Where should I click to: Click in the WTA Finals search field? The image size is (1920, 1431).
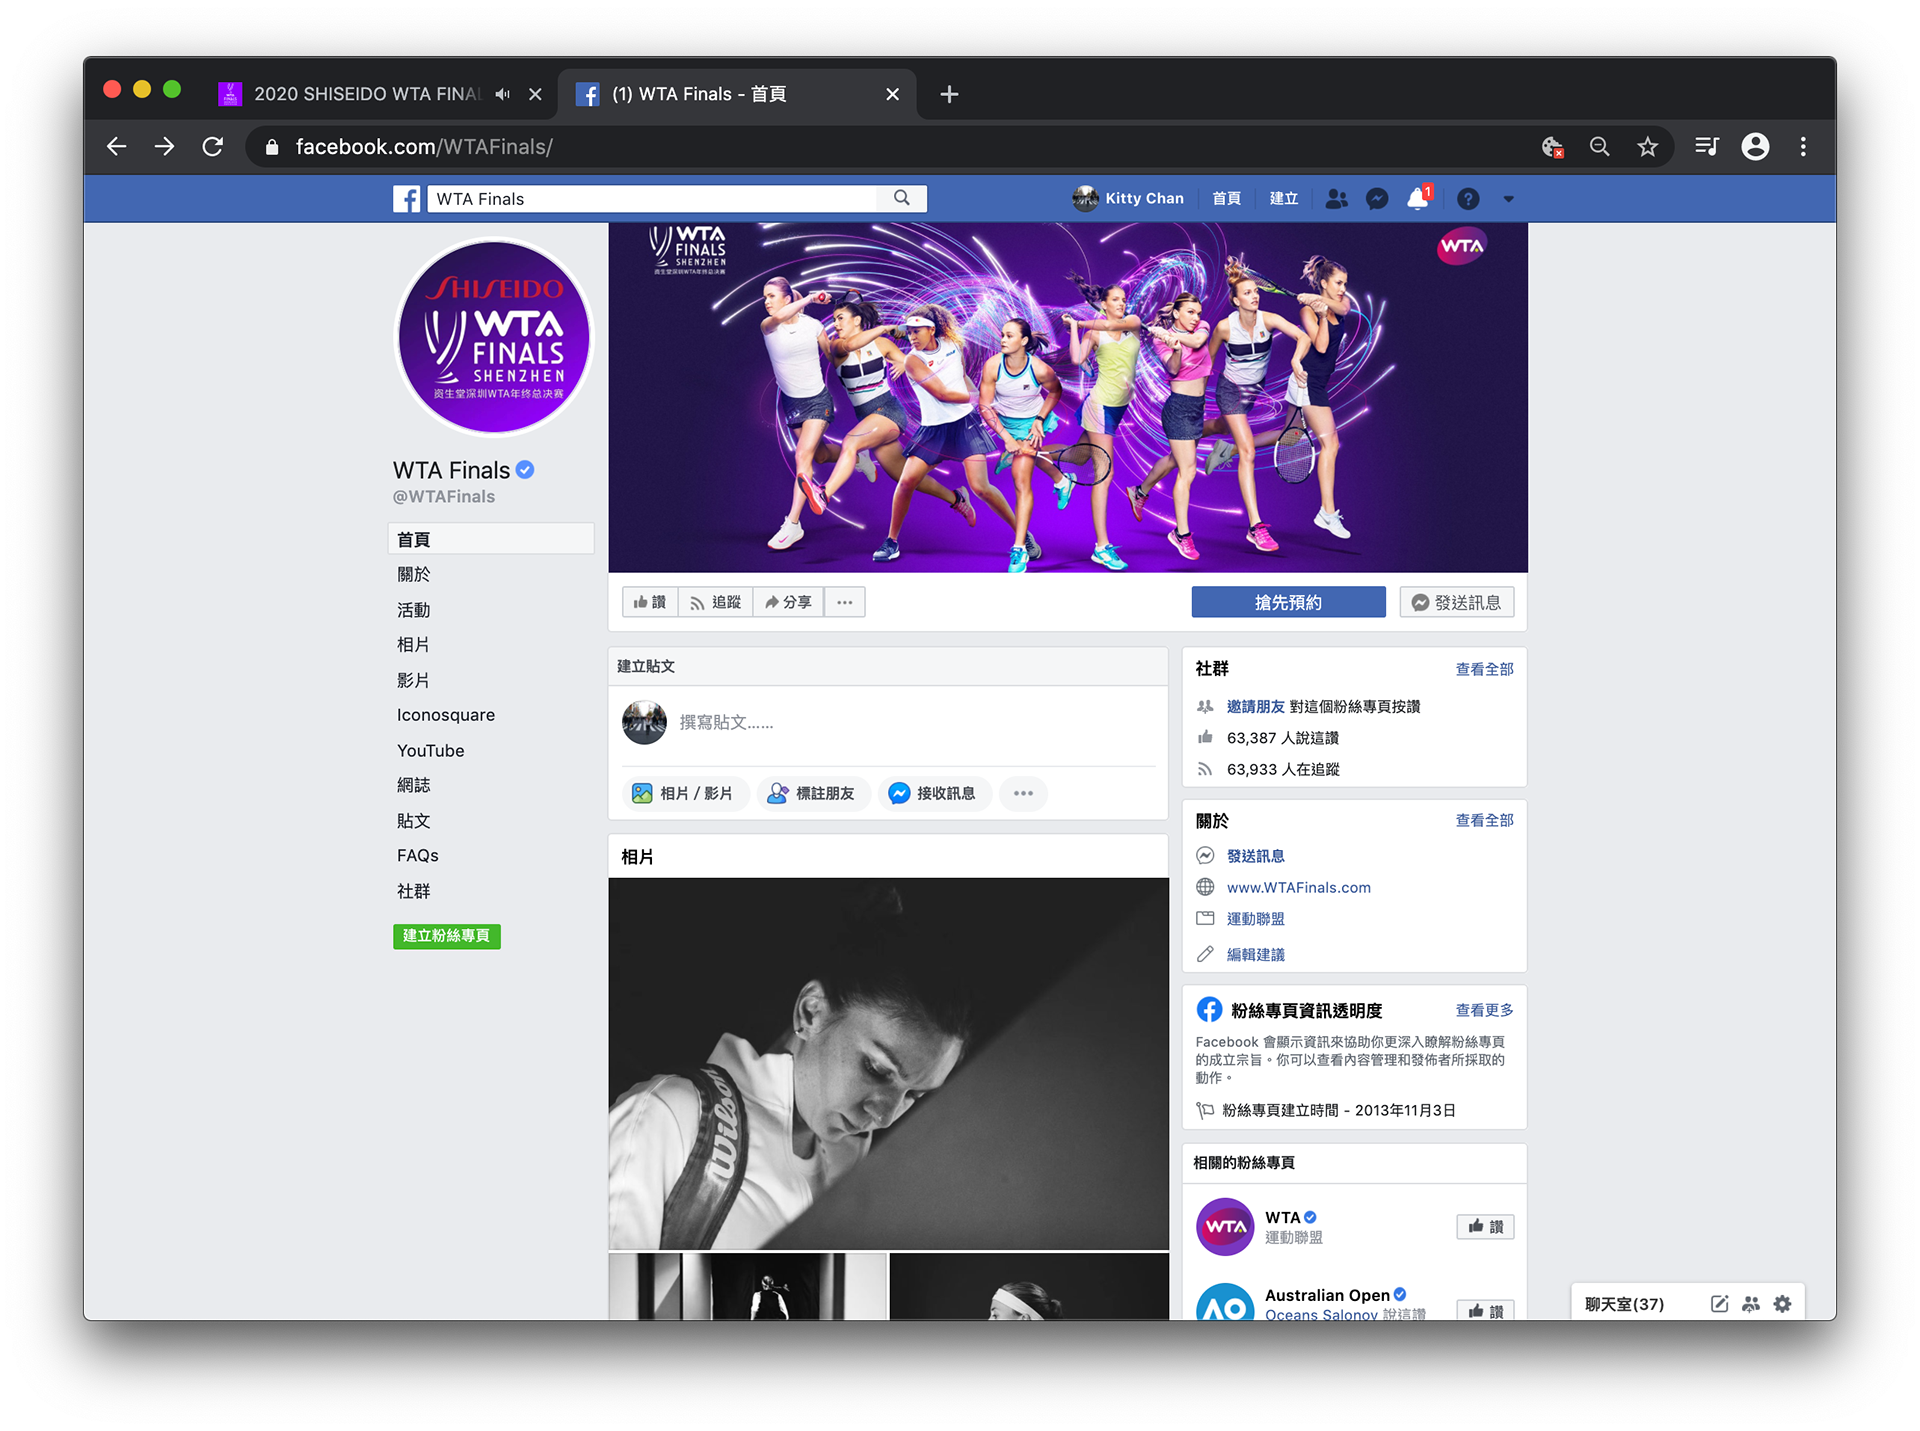tap(653, 199)
